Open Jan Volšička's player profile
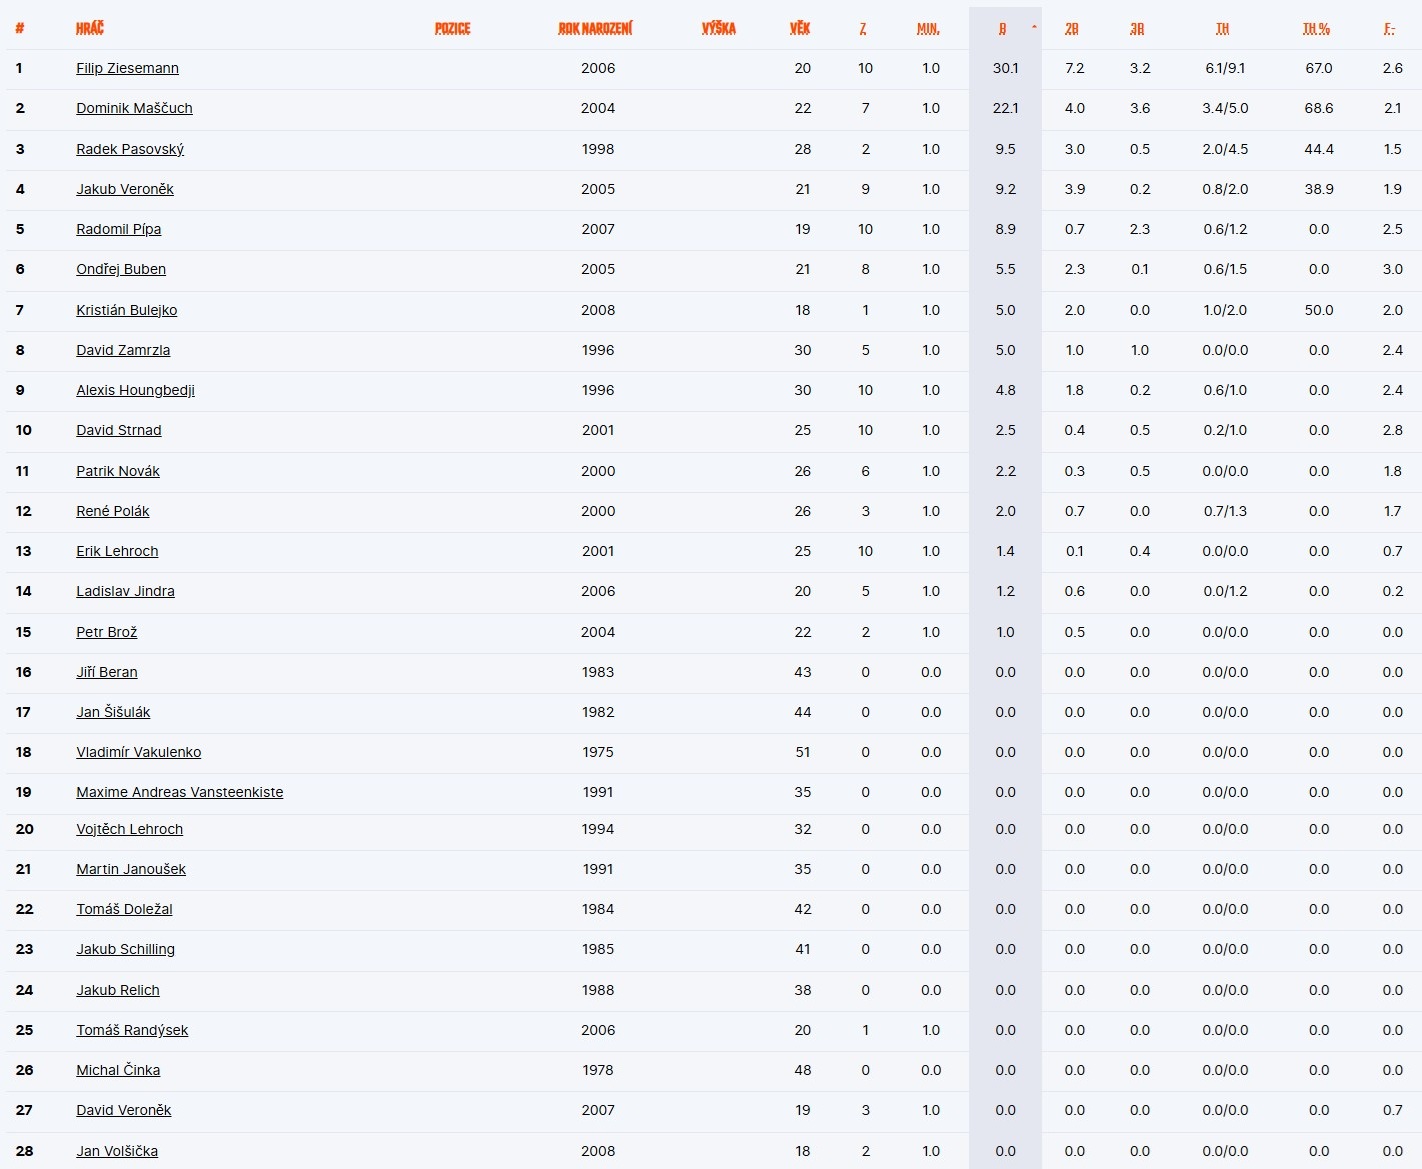1422x1169 pixels. click(x=117, y=1151)
